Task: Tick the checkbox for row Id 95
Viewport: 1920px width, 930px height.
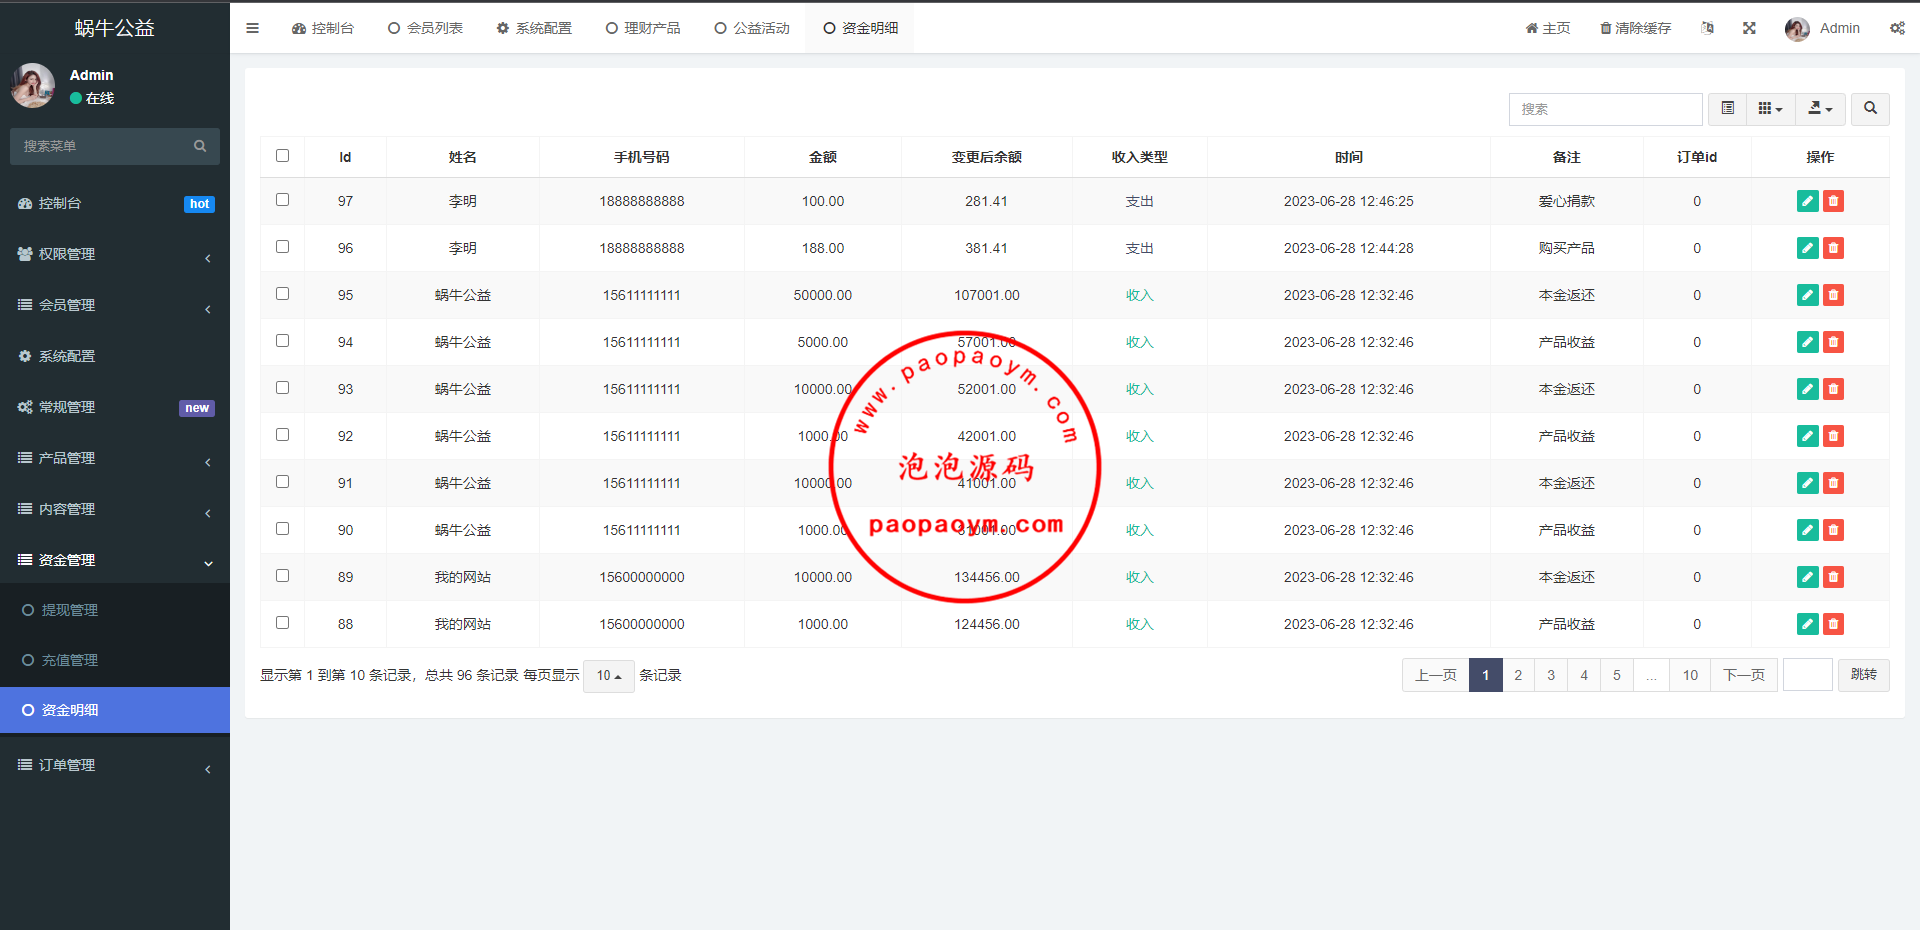Action: (282, 294)
